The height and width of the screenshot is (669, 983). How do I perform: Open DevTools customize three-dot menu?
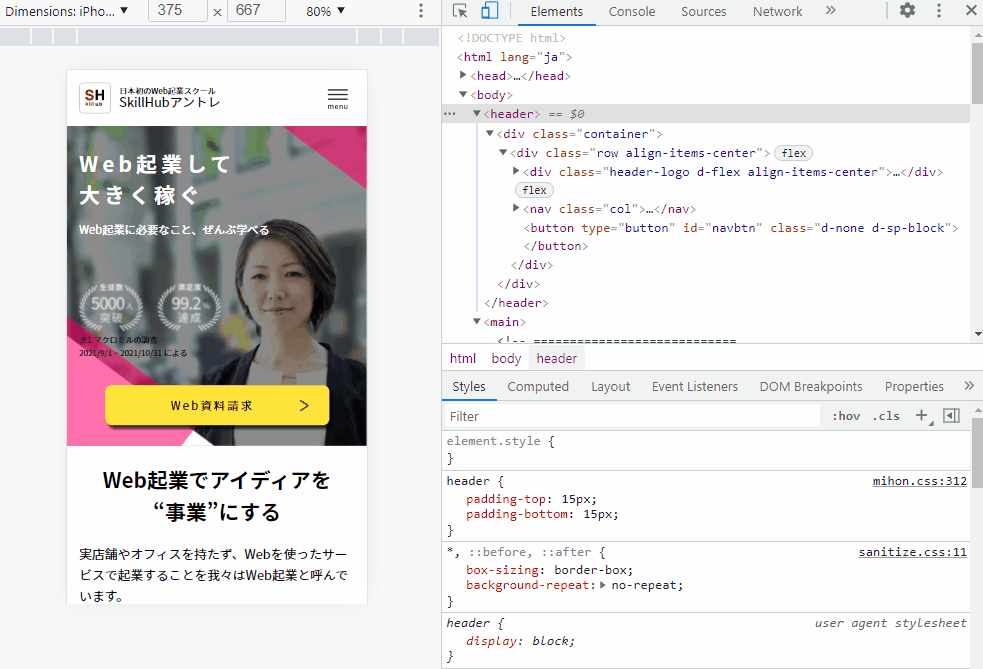938,10
